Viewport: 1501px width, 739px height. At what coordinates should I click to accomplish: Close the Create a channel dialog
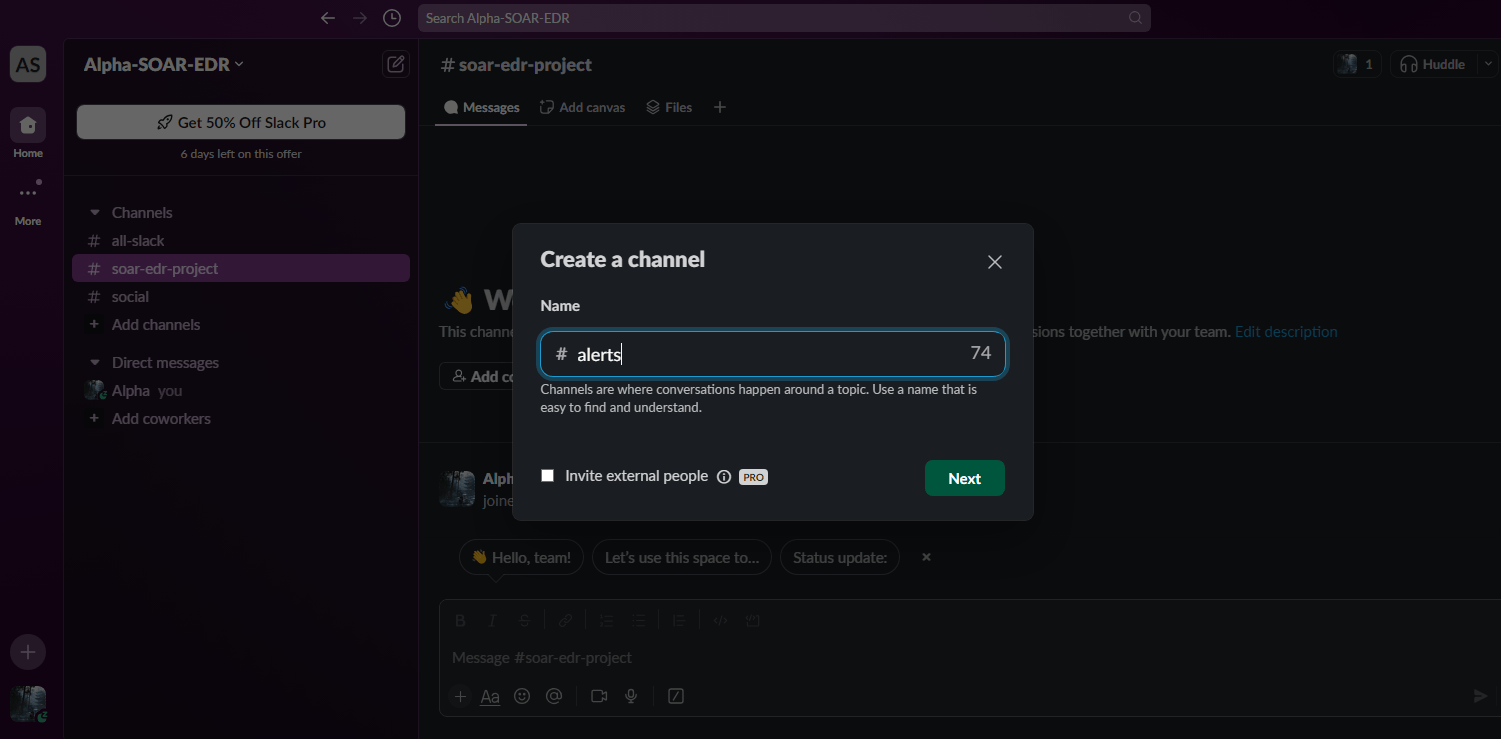click(994, 262)
